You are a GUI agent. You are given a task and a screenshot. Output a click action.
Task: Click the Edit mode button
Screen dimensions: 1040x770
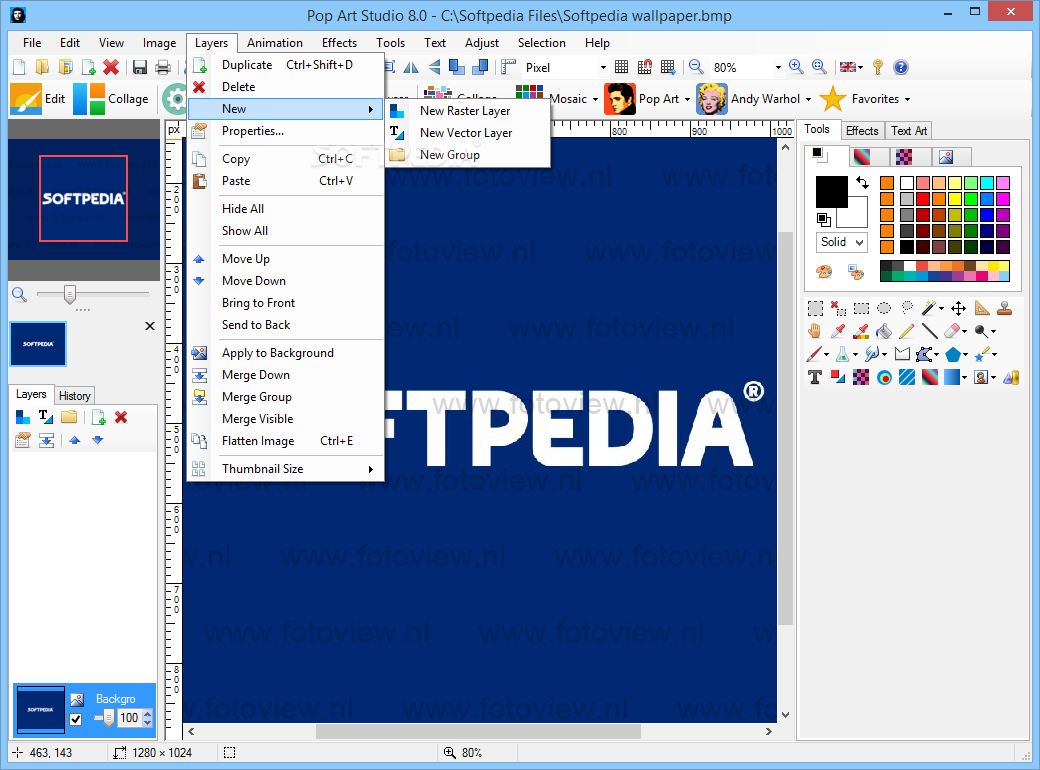[38, 99]
